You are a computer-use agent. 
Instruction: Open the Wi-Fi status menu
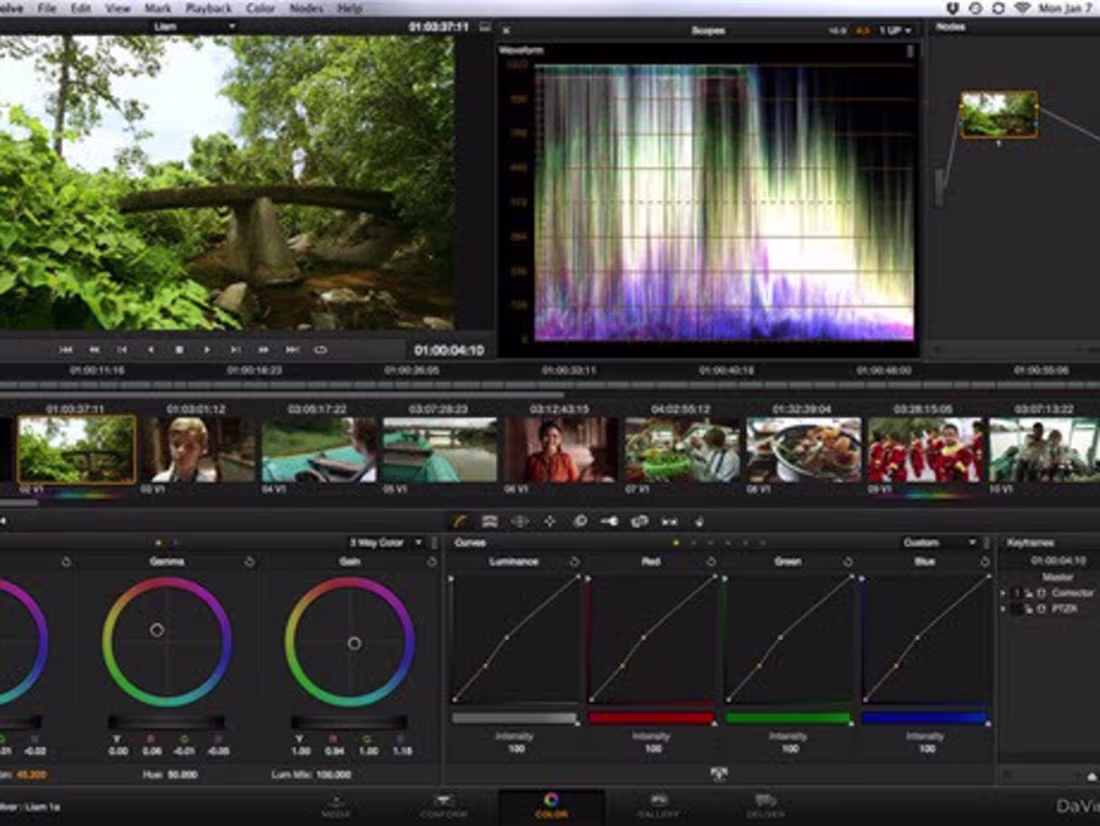tap(1022, 8)
